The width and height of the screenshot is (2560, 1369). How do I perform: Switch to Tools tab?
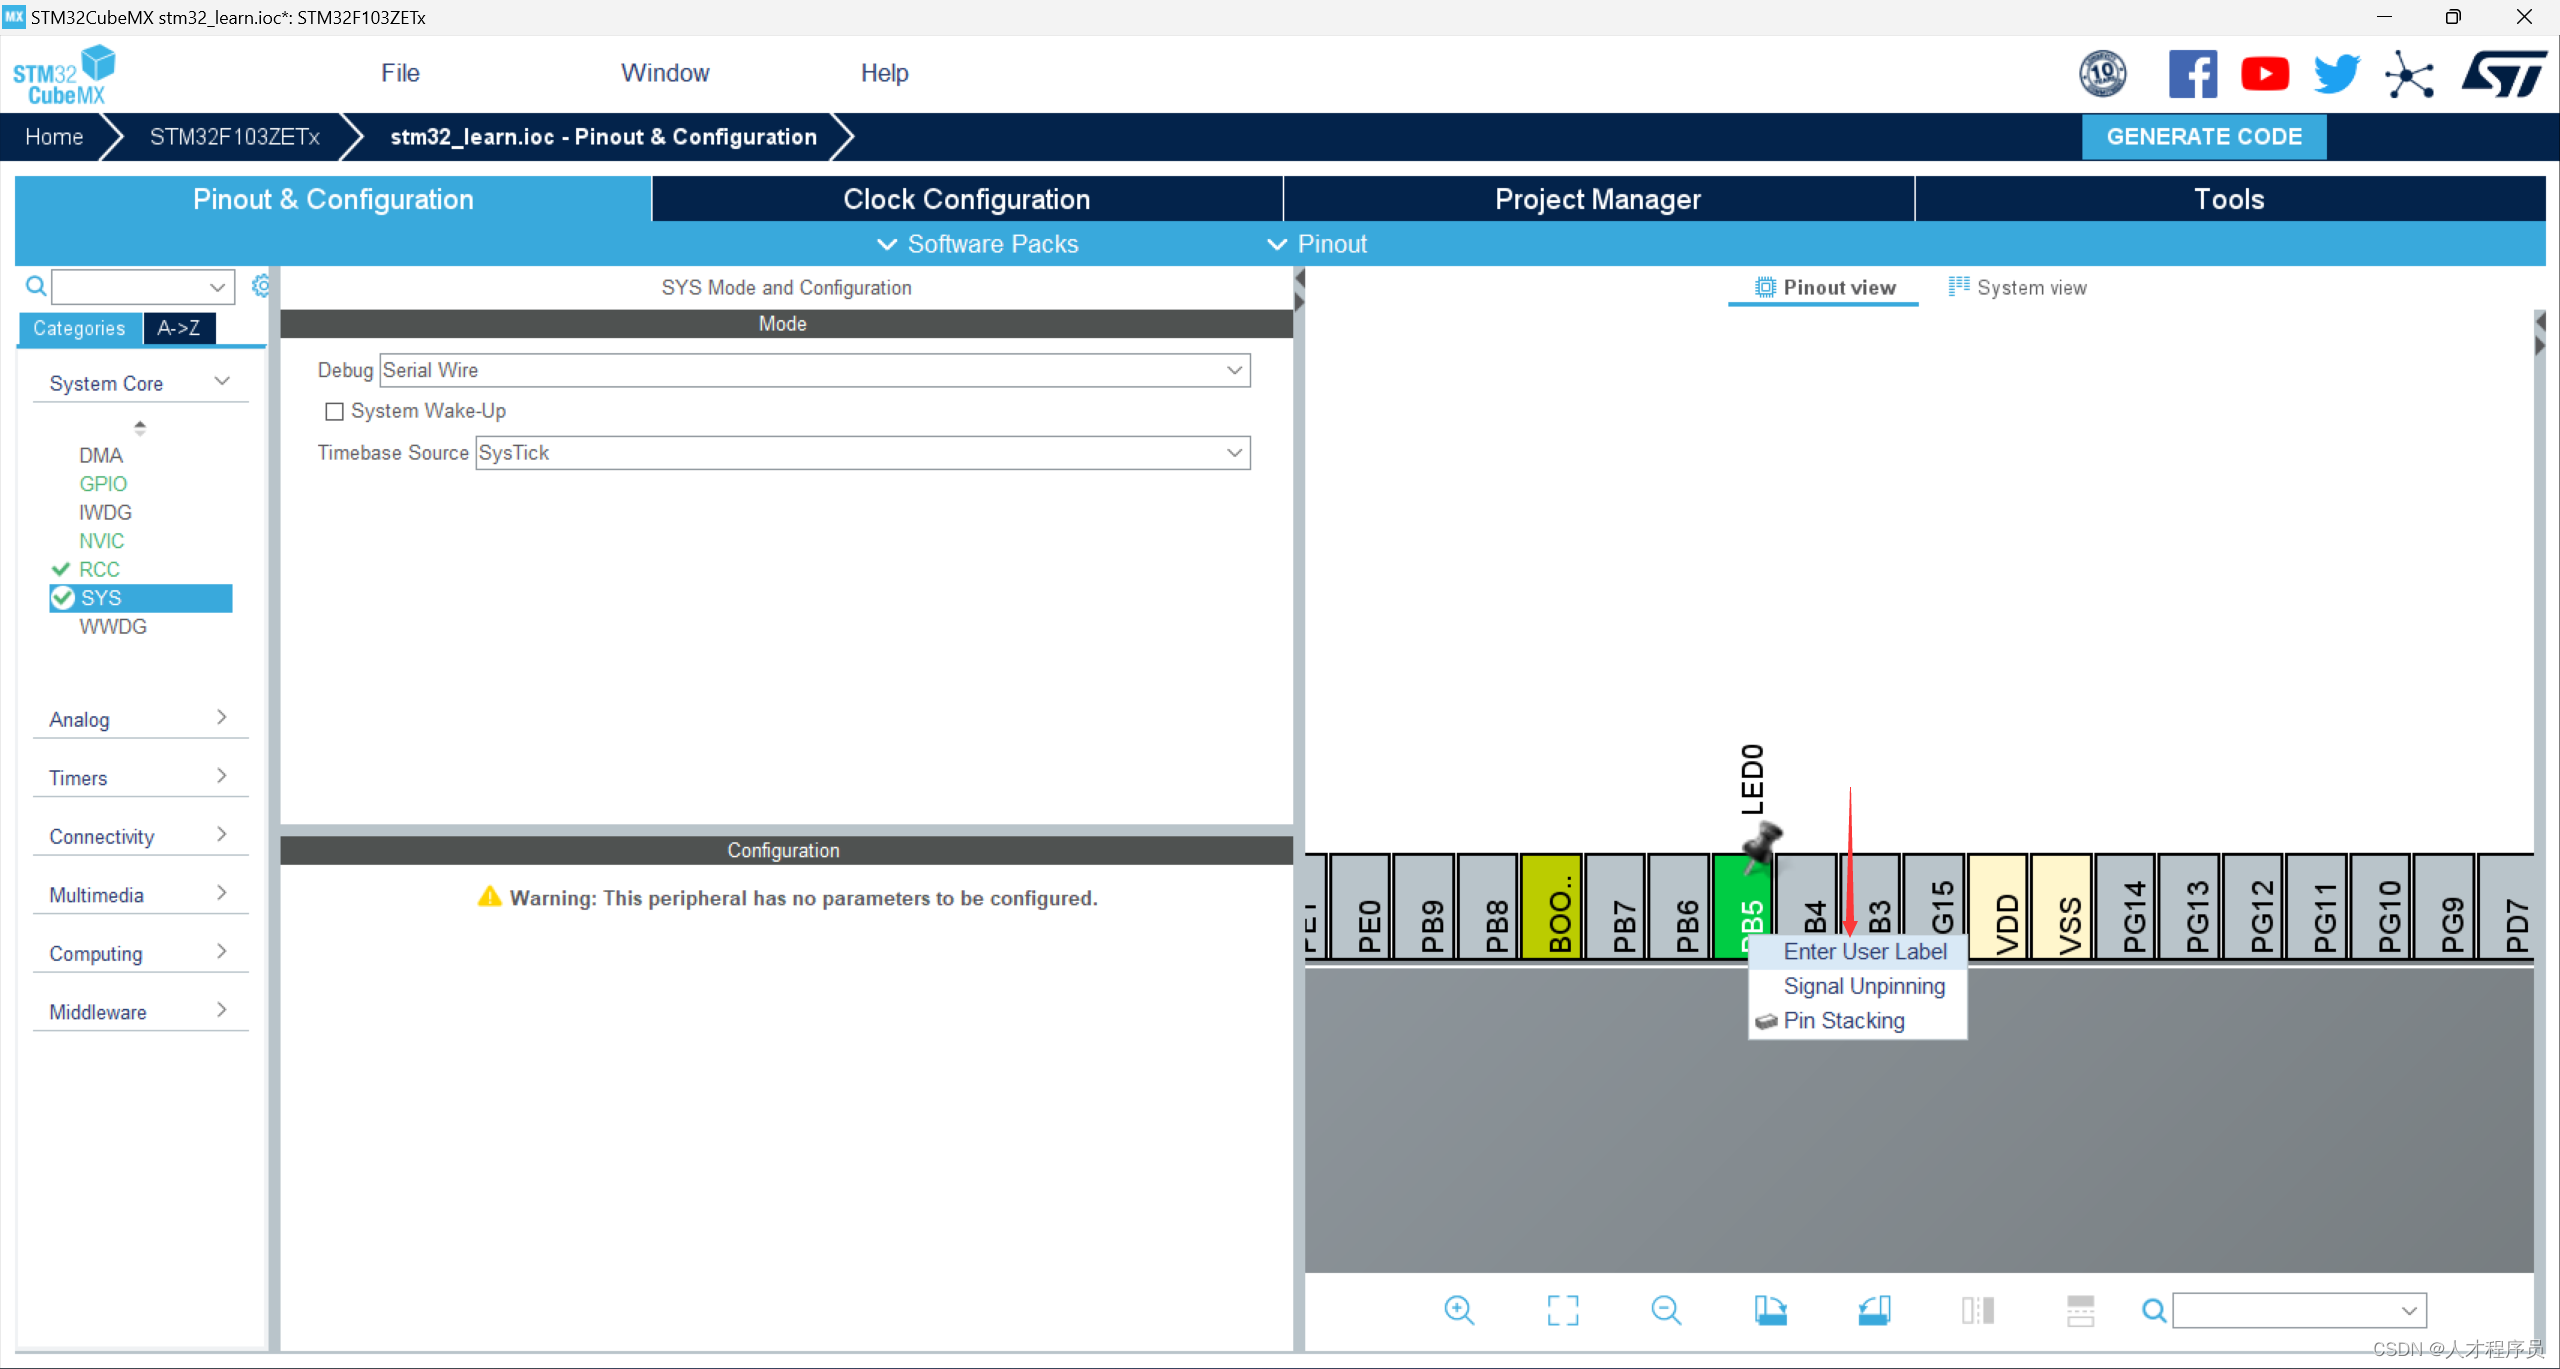[x=2230, y=199]
